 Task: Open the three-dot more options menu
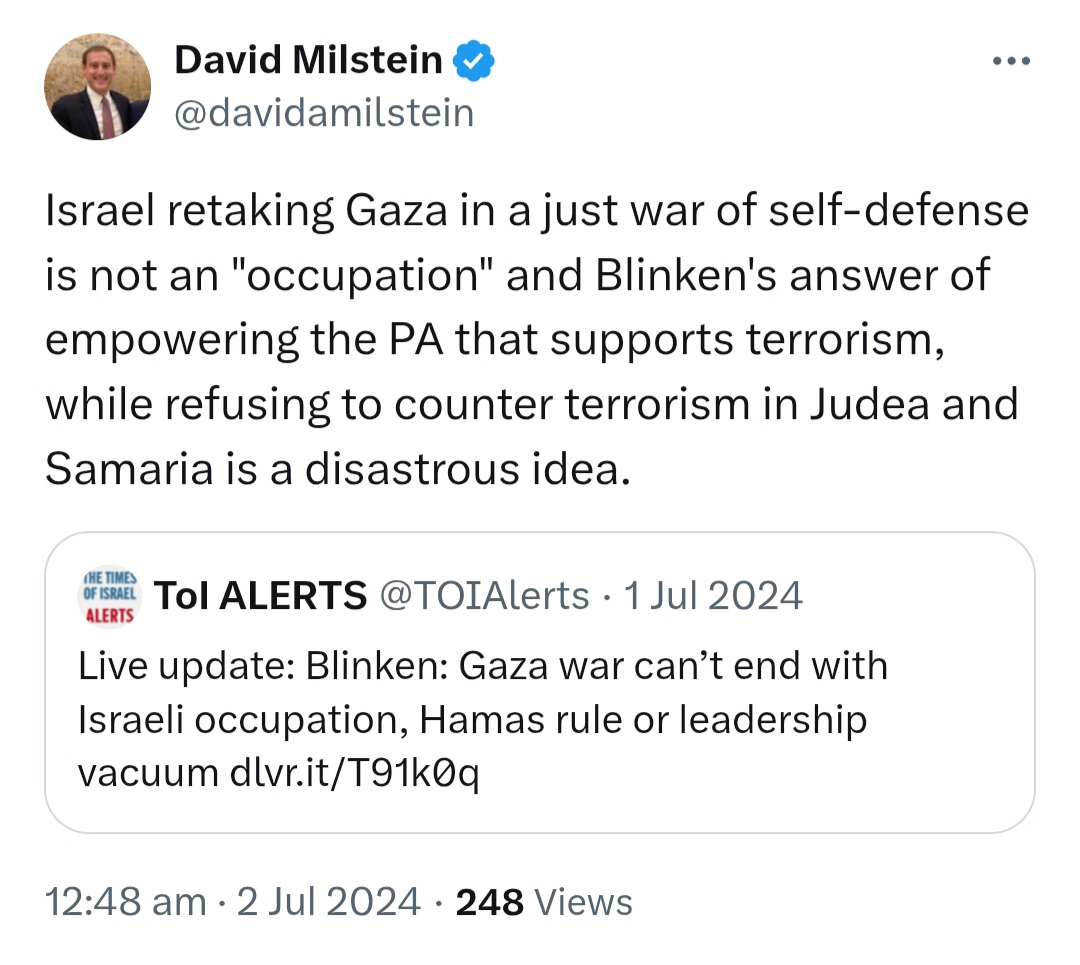point(1011,61)
